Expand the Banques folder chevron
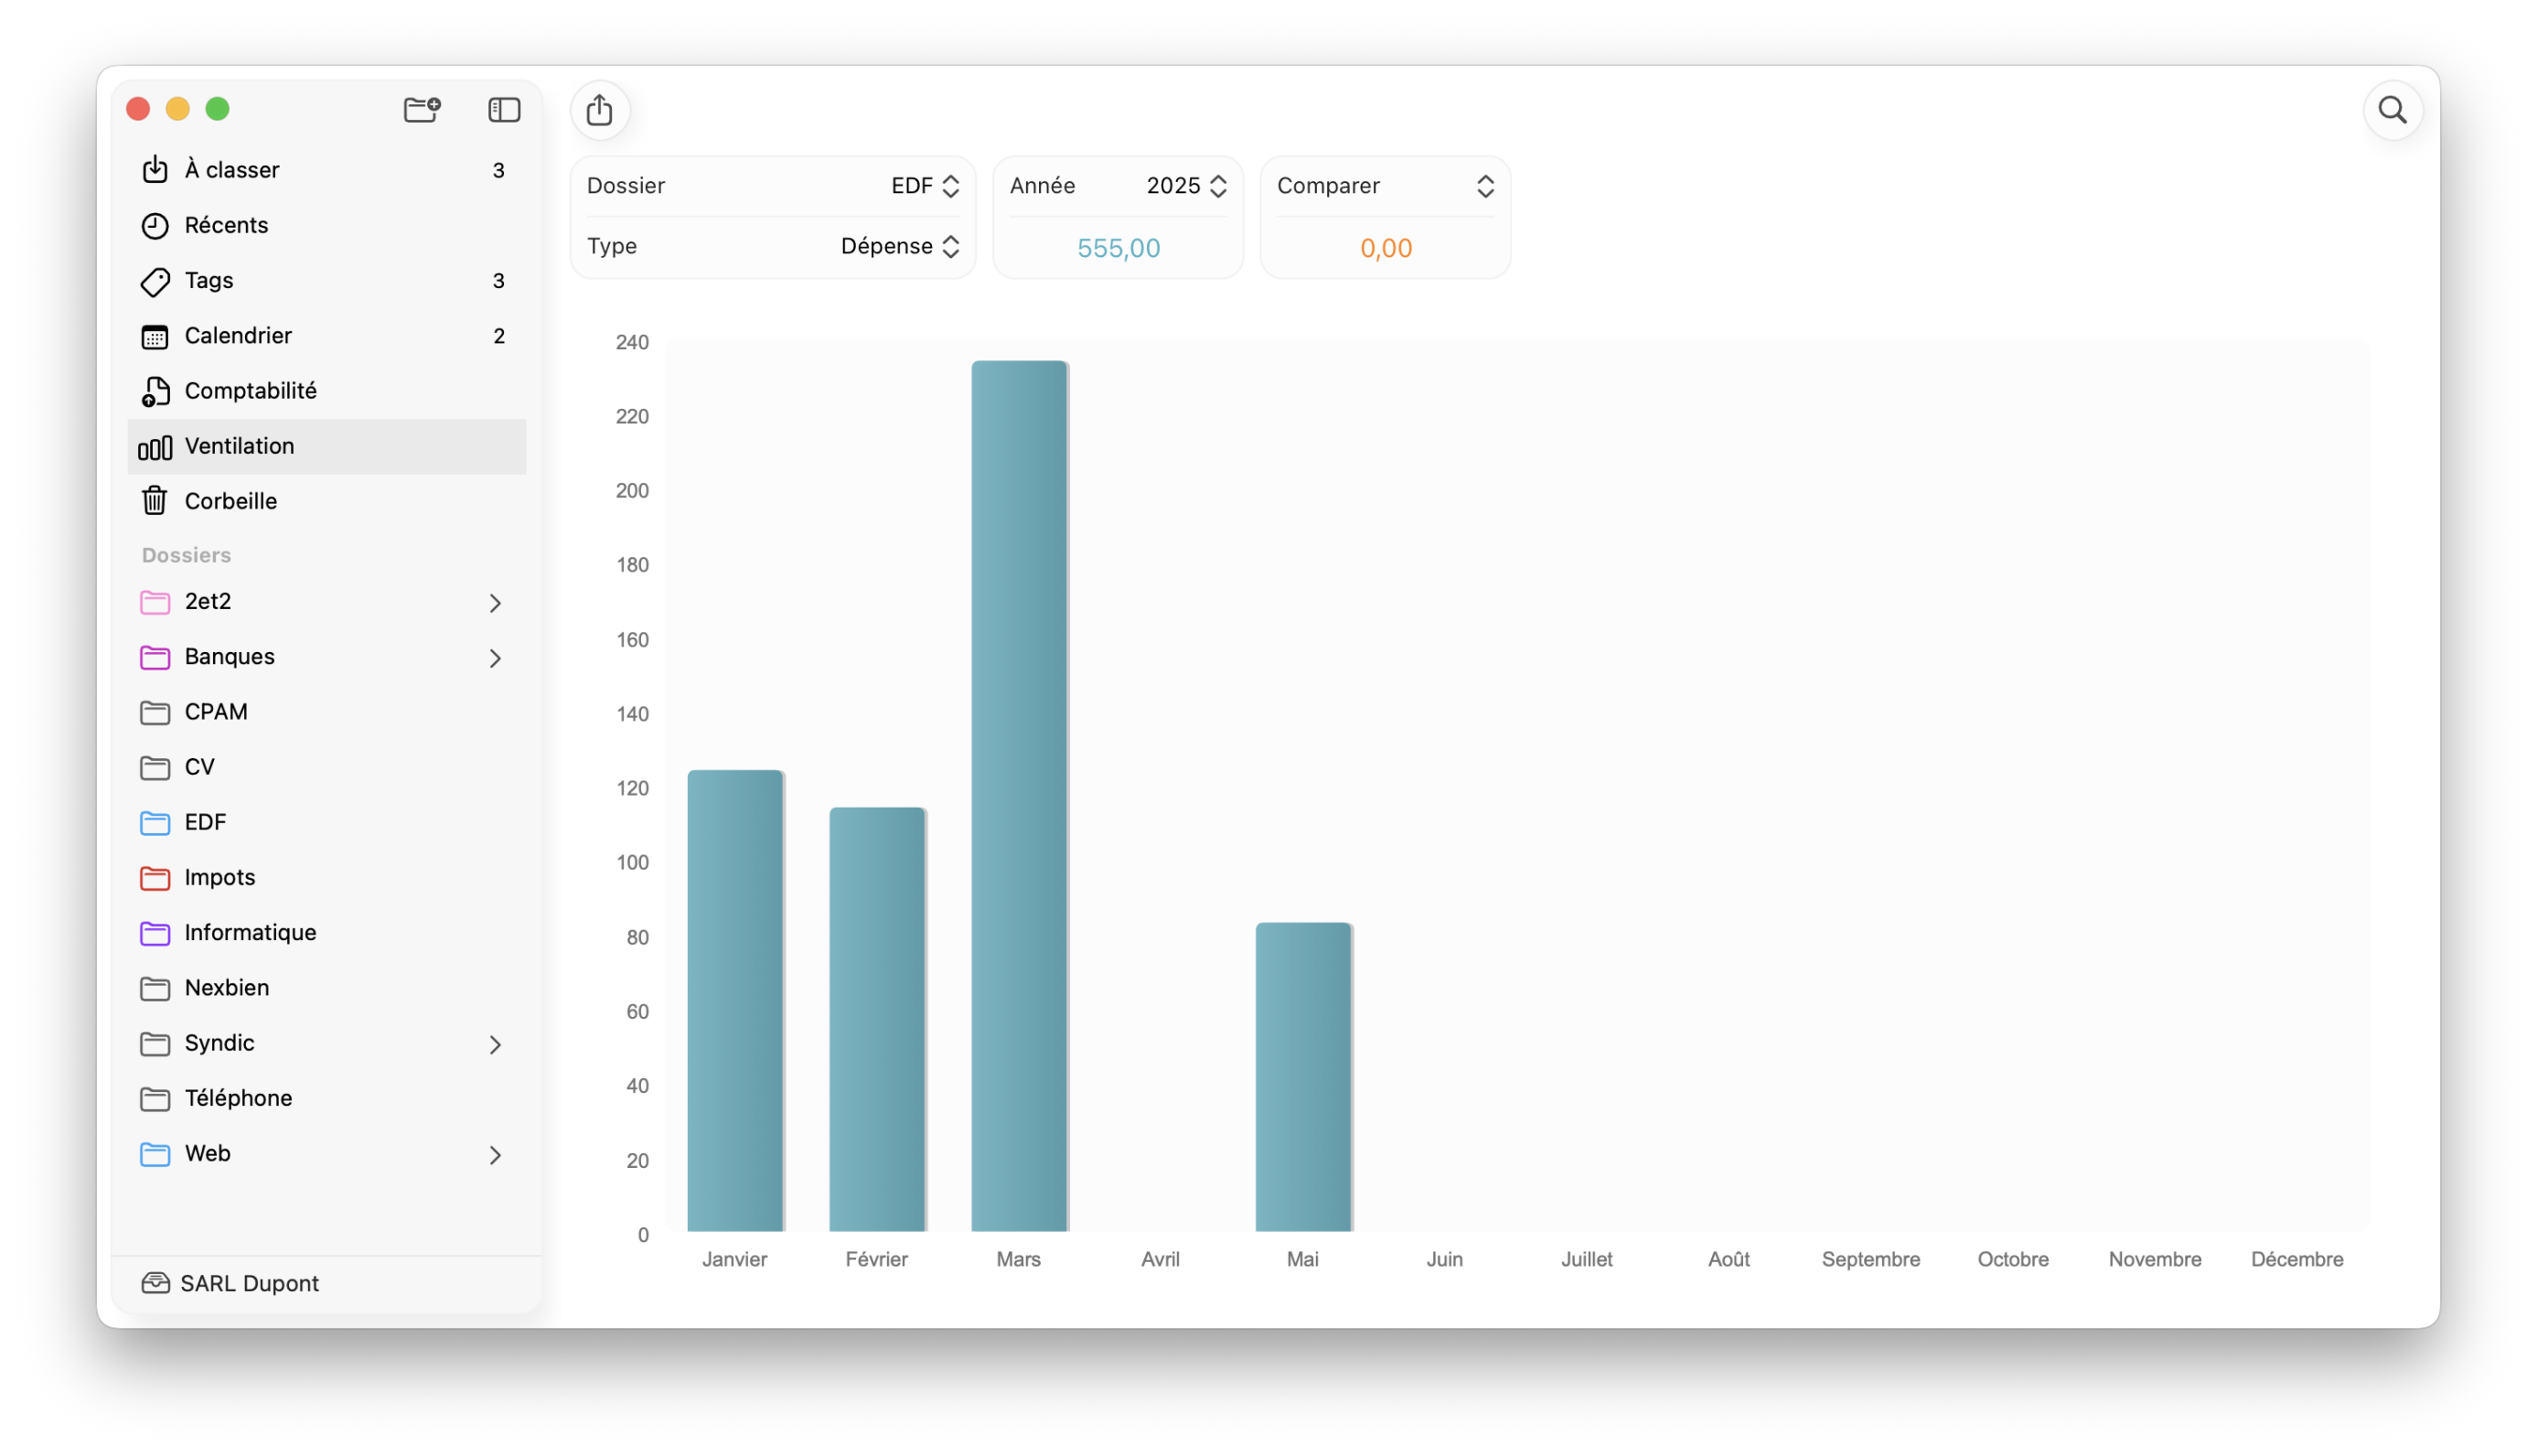The width and height of the screenshot is (2537, 1456). coord(495,658)
